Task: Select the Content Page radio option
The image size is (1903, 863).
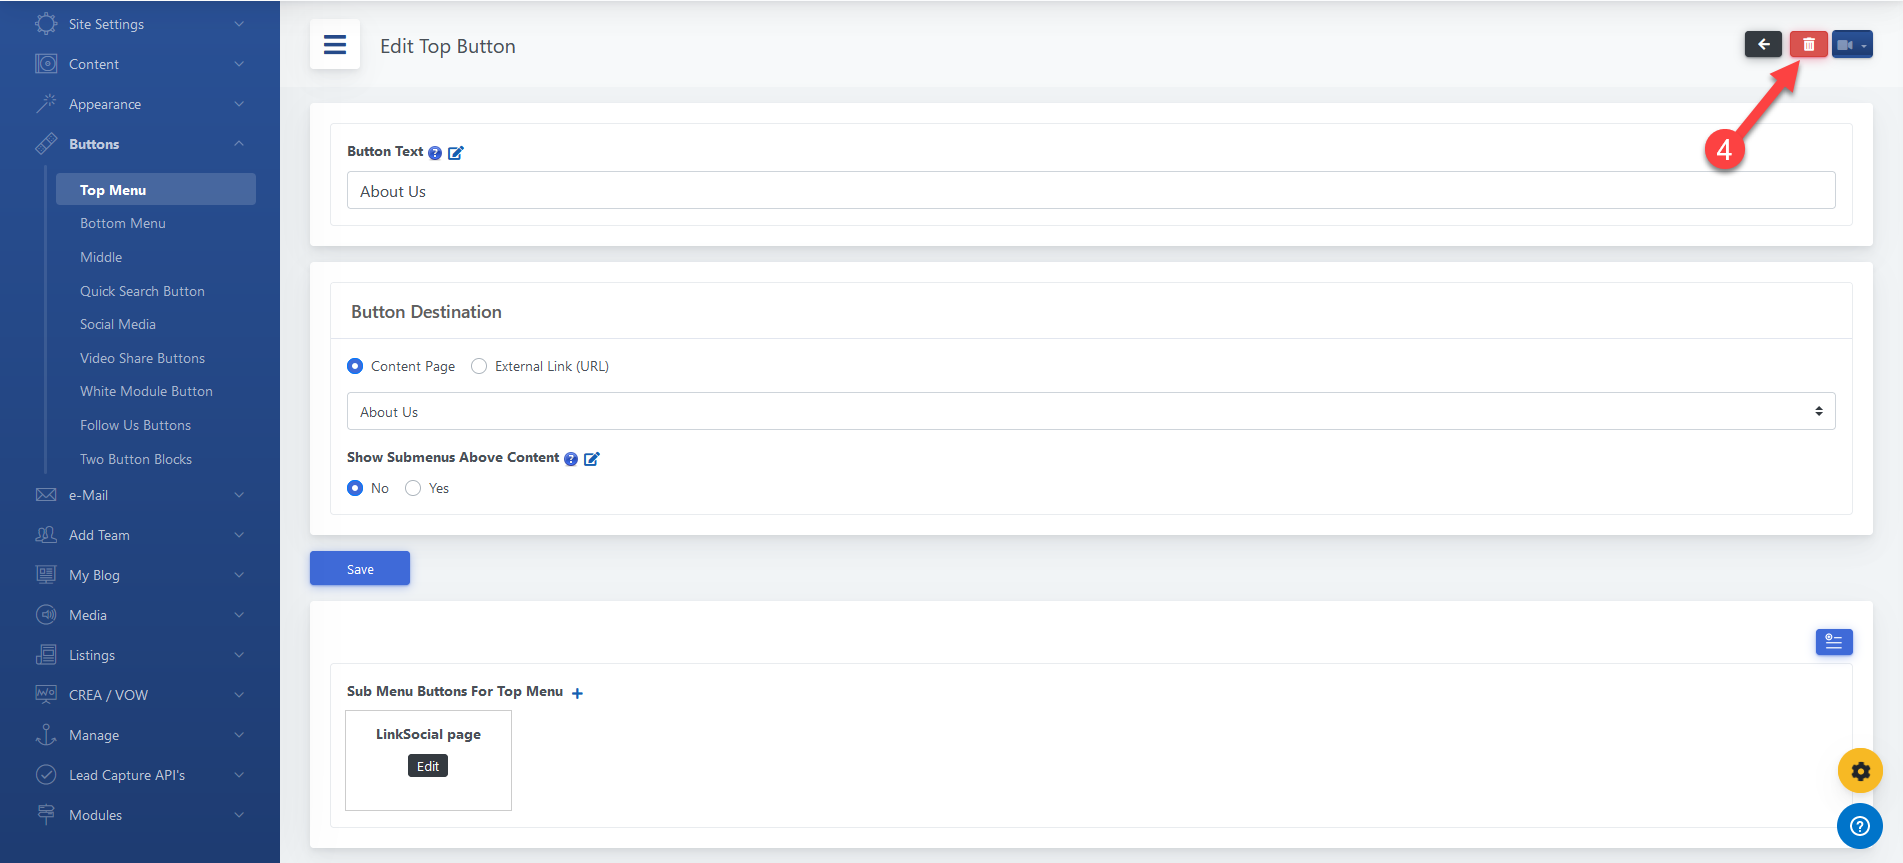Action: pos(355,366)
